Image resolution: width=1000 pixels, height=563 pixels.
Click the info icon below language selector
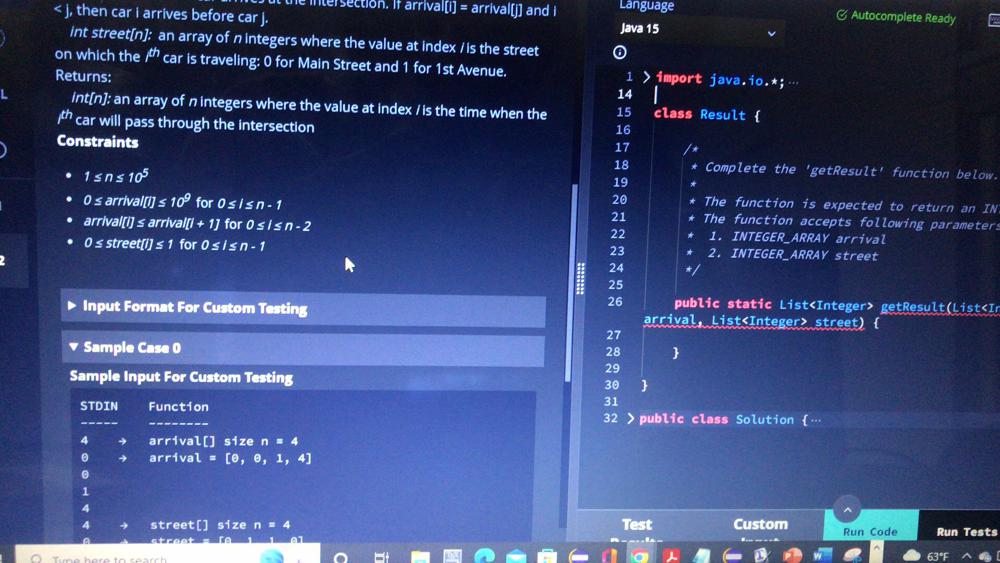click(619, 52)
